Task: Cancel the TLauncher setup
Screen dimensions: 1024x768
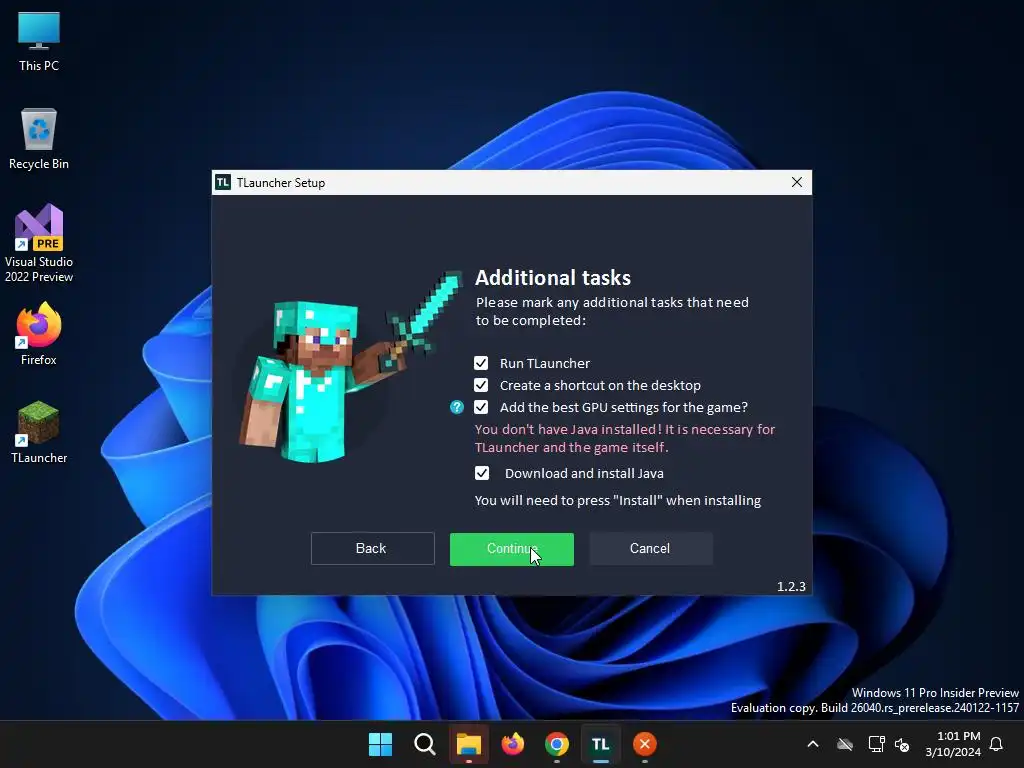Action: (650, 549)
